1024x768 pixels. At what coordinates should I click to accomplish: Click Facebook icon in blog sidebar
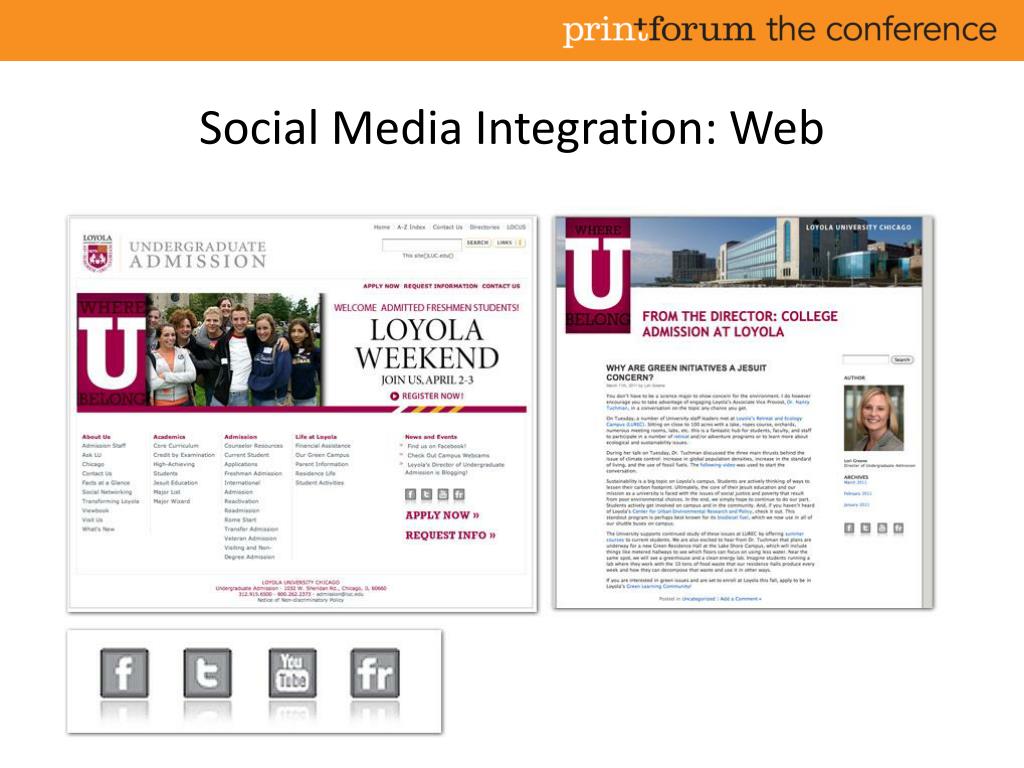click(x=849, y=528)
